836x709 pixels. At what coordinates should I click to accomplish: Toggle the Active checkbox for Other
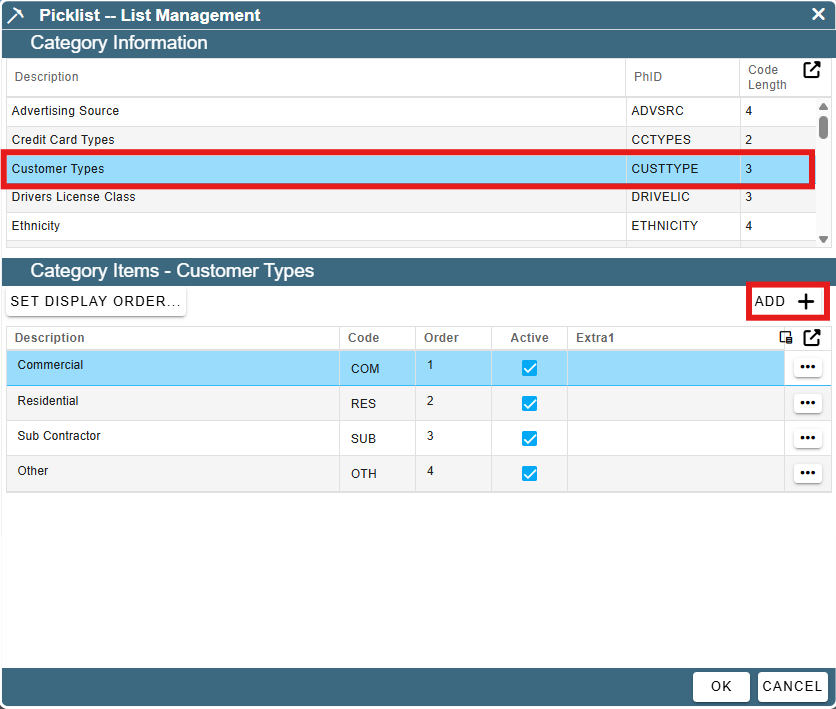pos(529,473)
